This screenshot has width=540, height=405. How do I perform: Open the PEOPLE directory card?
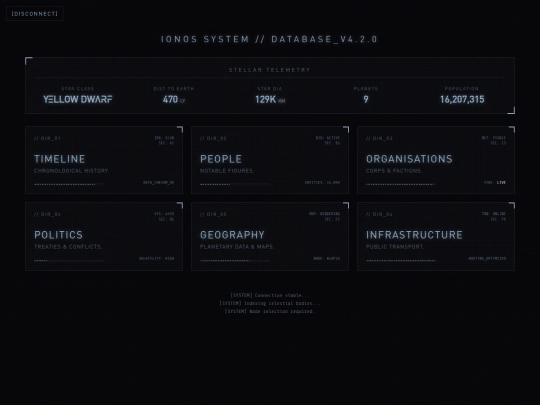pyautogui.click(x=270, y=160)
